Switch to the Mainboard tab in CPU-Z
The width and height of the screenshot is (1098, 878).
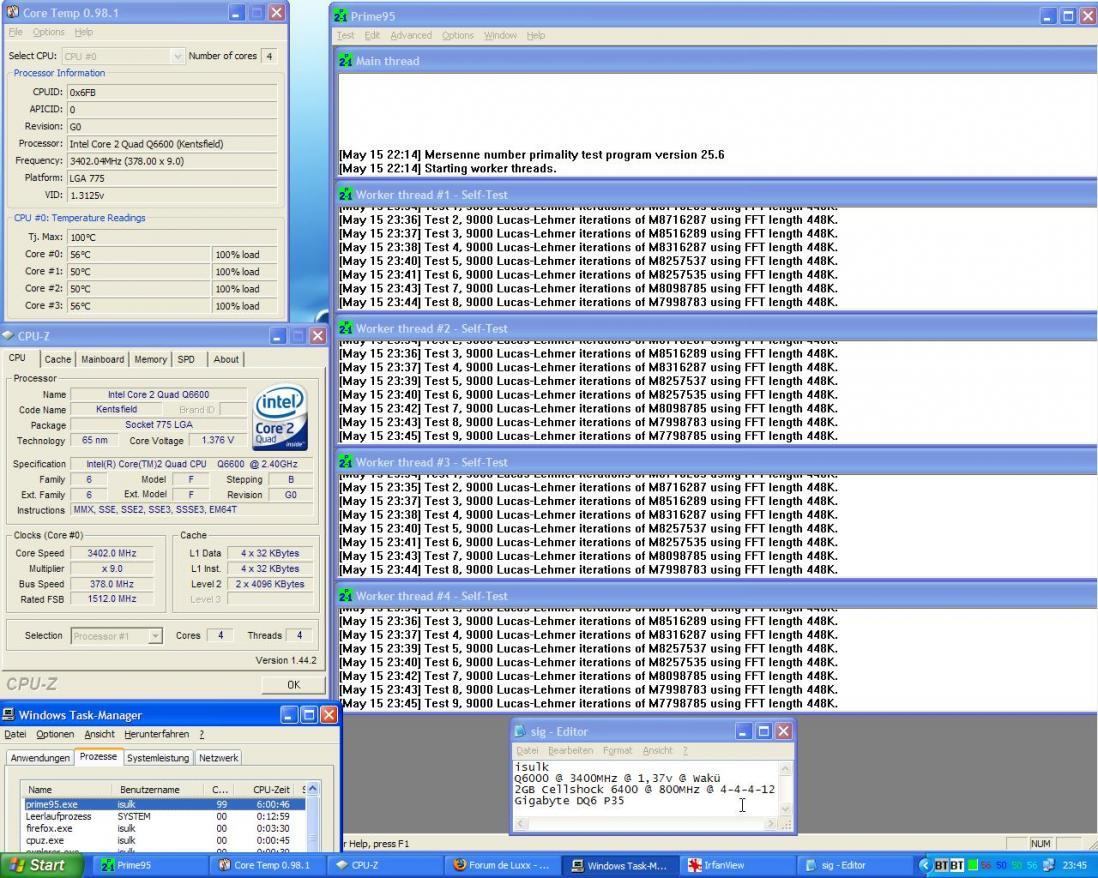[102, 359]
